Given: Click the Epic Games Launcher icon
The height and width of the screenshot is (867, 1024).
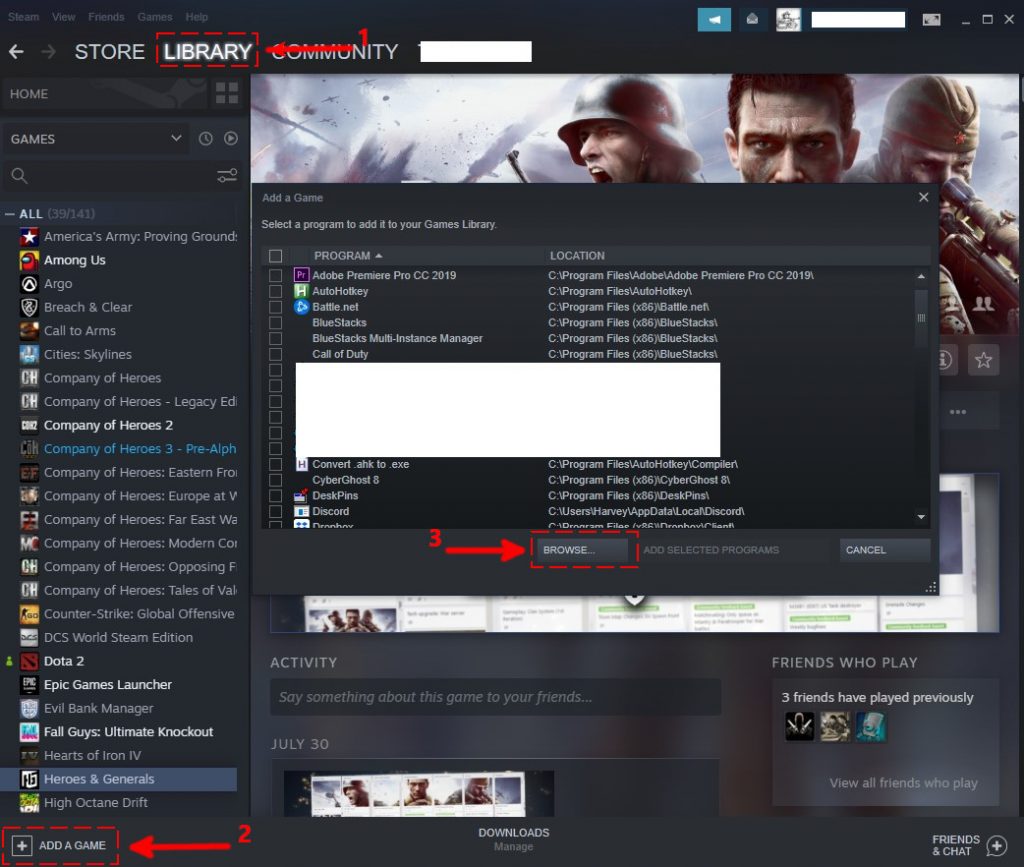Looking at the screenshot, I should coord(29,685).
